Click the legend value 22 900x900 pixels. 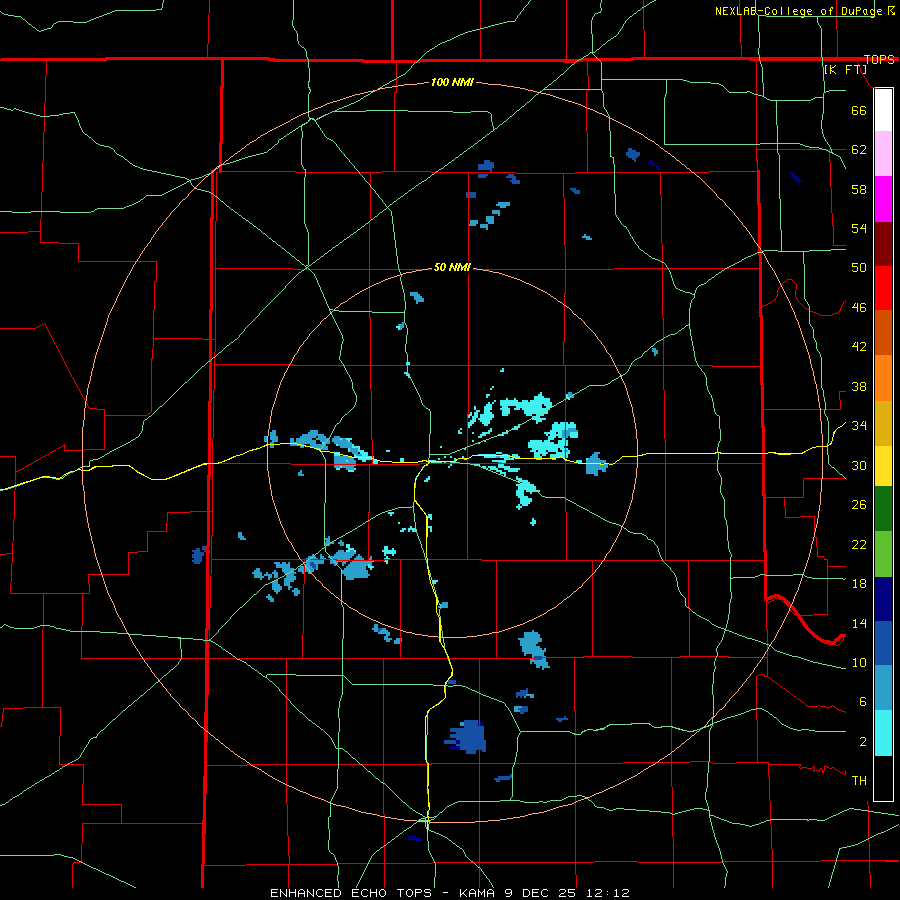click(x=859, y=544)
